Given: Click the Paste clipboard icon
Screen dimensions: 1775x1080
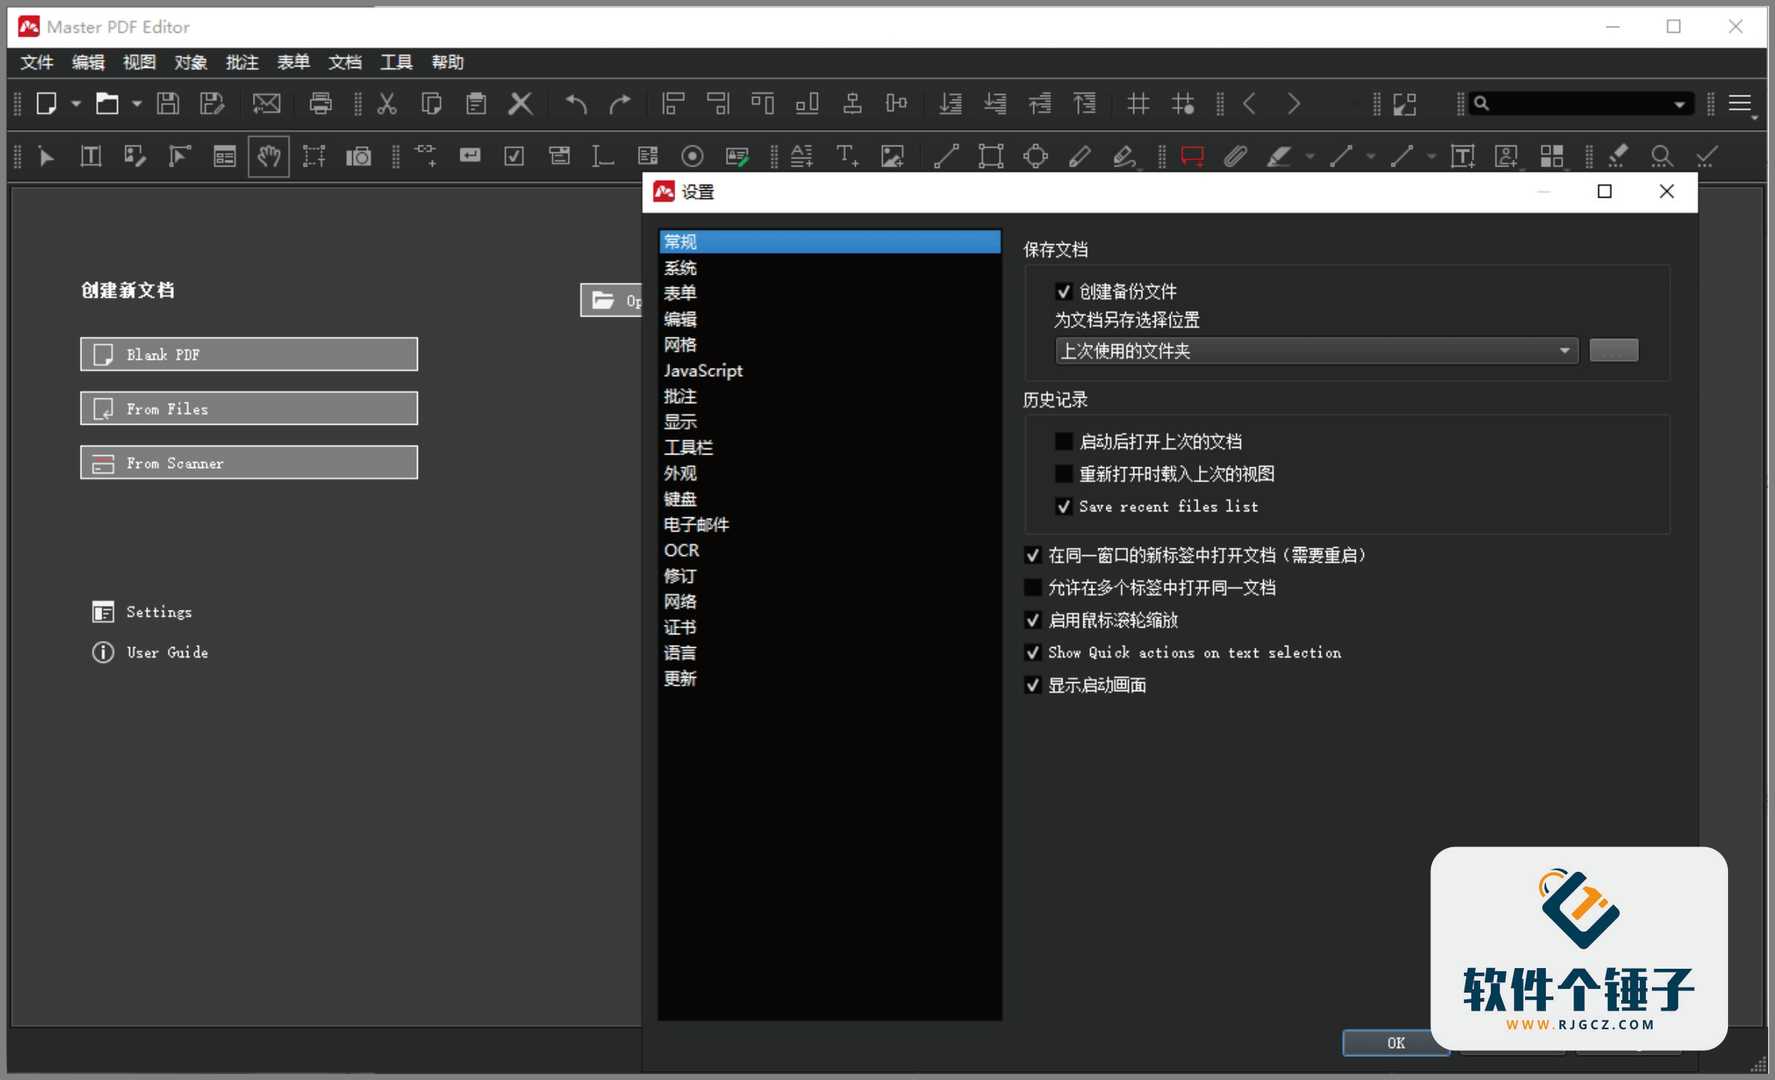Looking at the screenshot, I should 476,103.
